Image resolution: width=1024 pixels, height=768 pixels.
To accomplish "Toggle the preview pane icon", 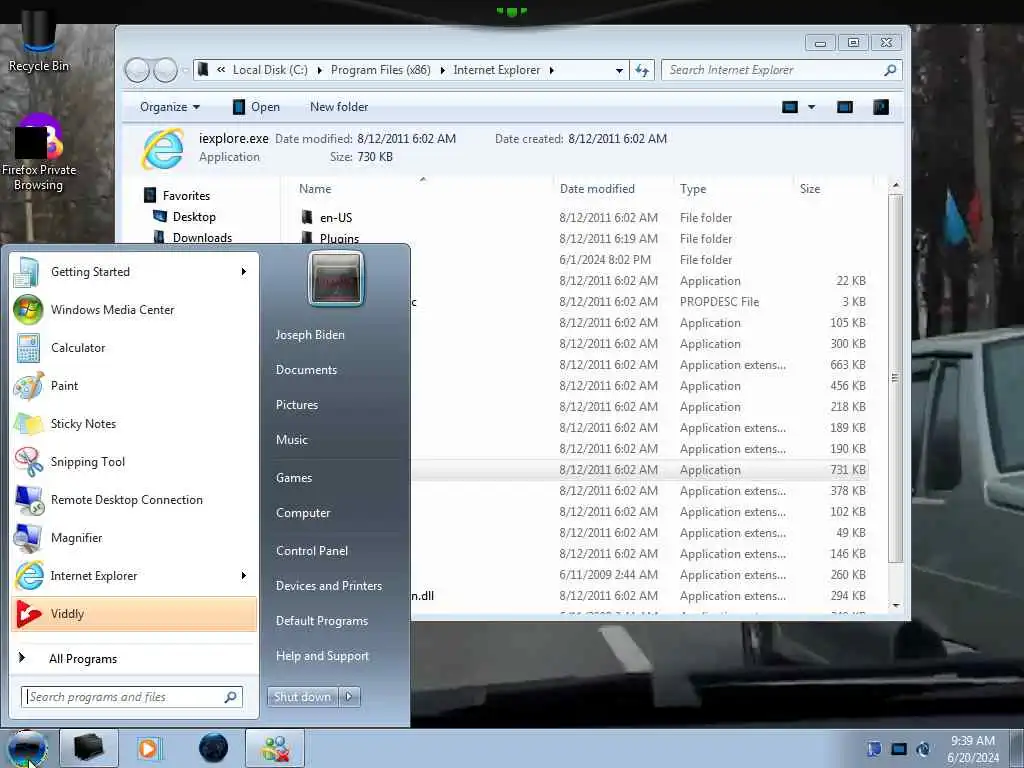I will click(844, 107).
